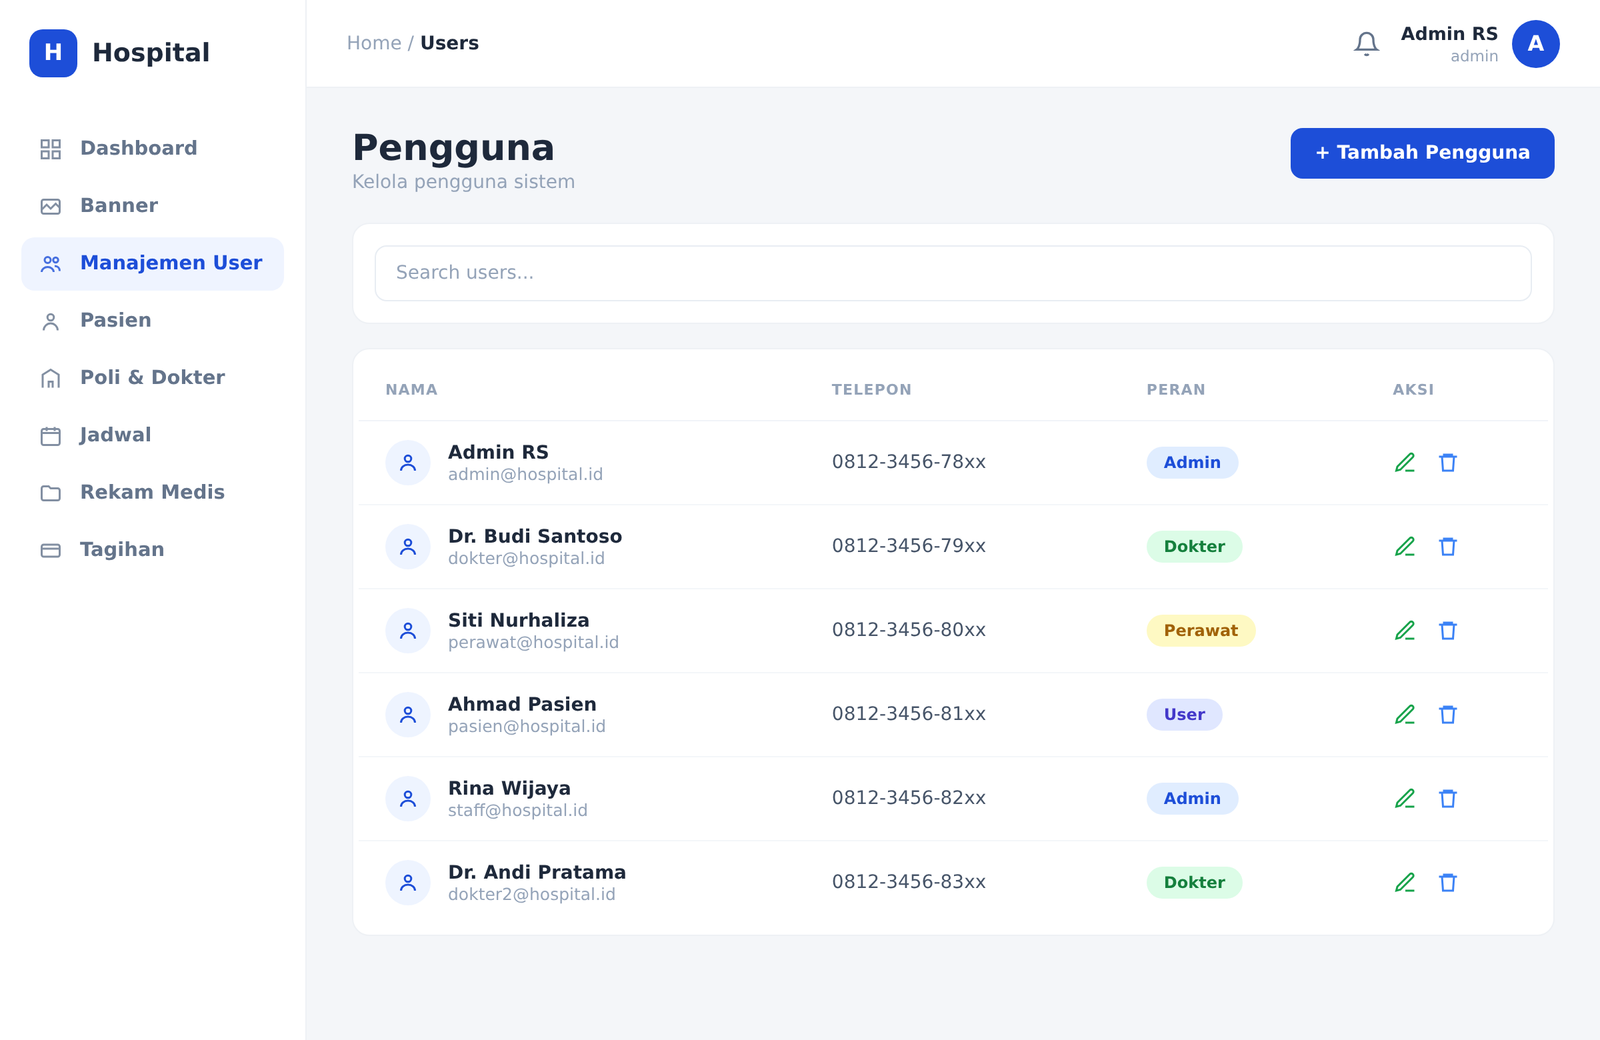The image size is (1600, 1040).
Task: Click phone number 0812-3456-83xx
Action: 909,882
